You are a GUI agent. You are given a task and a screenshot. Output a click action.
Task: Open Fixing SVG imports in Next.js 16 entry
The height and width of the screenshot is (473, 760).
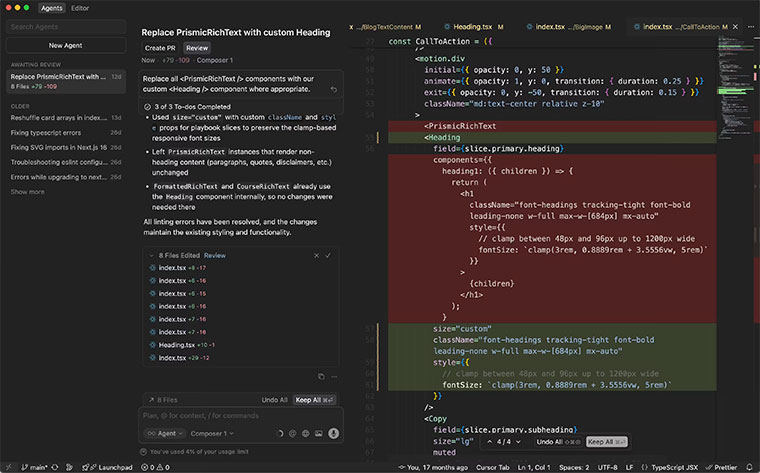tap(65, 147)
